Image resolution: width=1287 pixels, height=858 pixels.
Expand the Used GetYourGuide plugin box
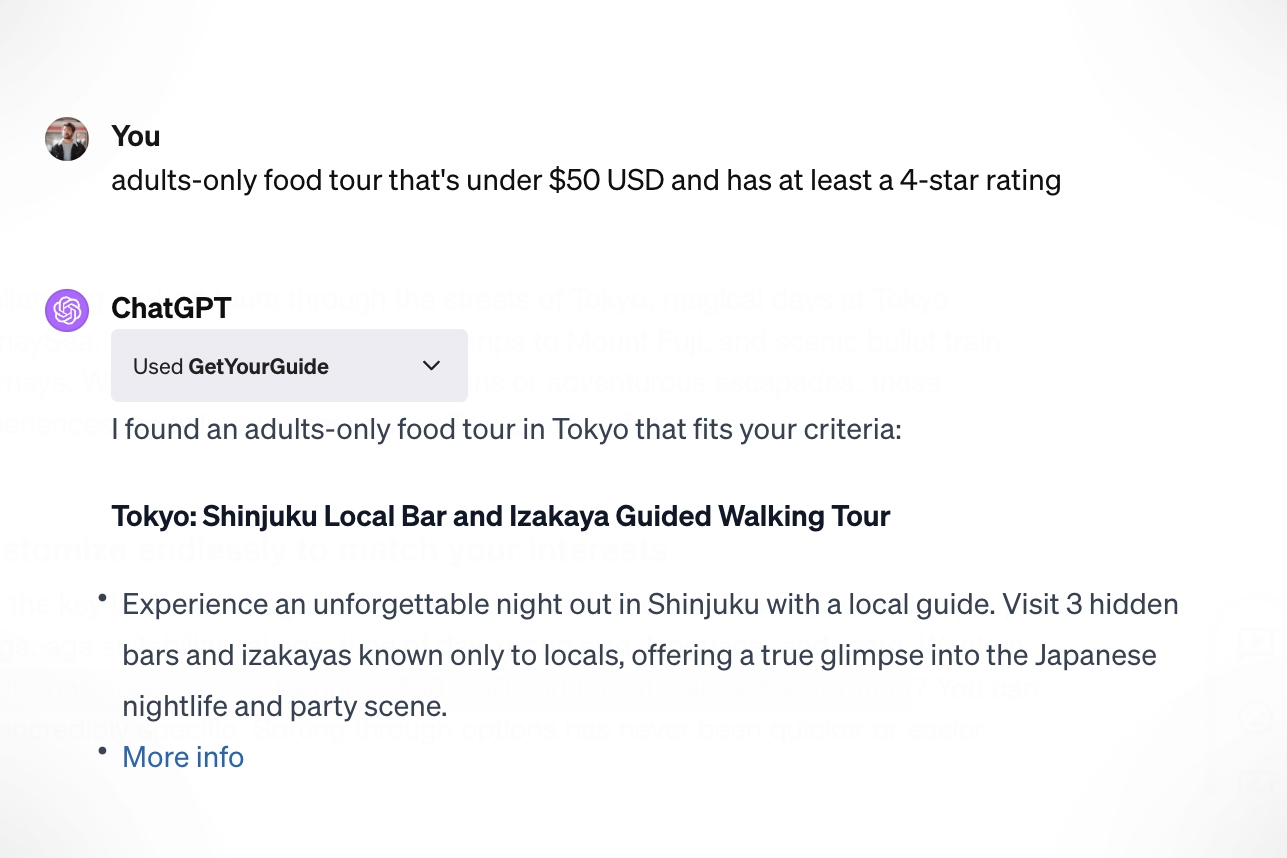289,366
